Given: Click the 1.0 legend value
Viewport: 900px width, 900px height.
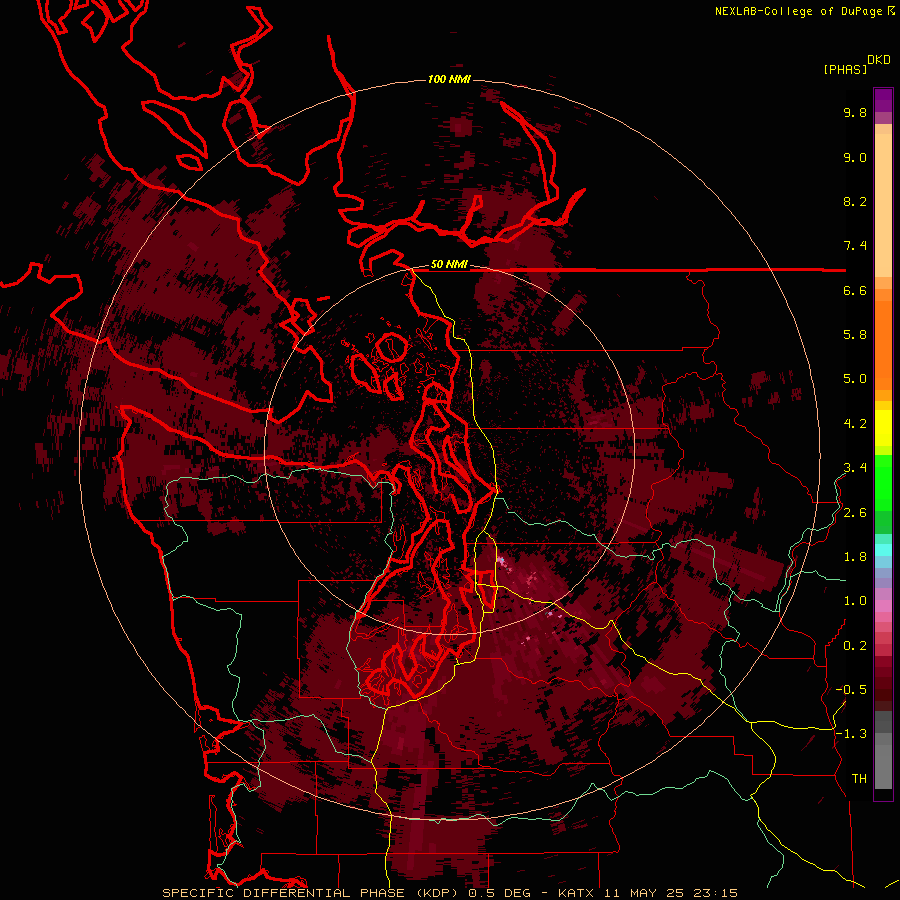Looking at the screenshot, I should 855,601.
